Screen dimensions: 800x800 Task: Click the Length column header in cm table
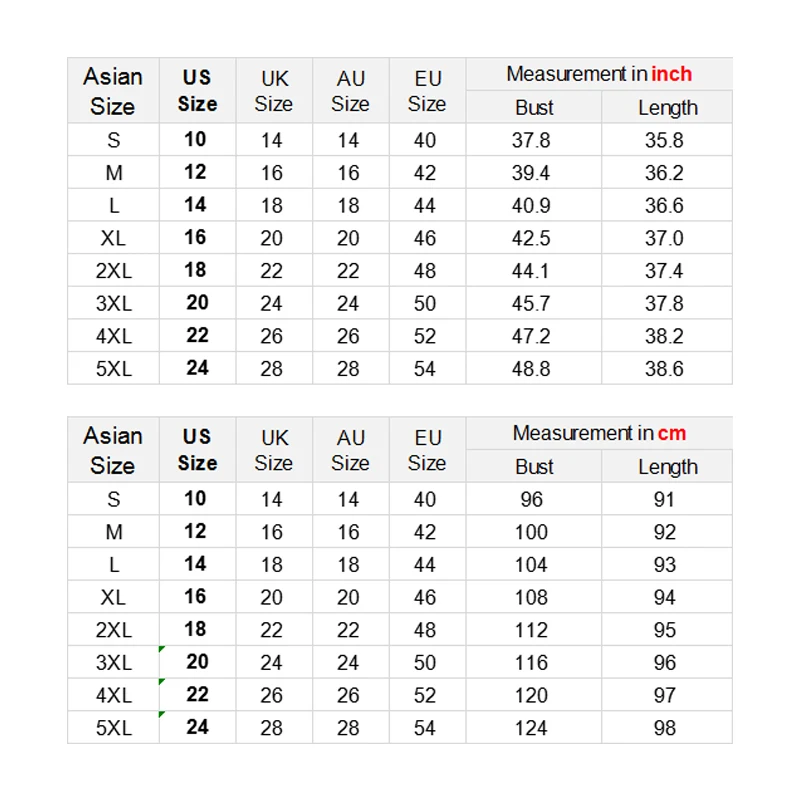[667, 467]
